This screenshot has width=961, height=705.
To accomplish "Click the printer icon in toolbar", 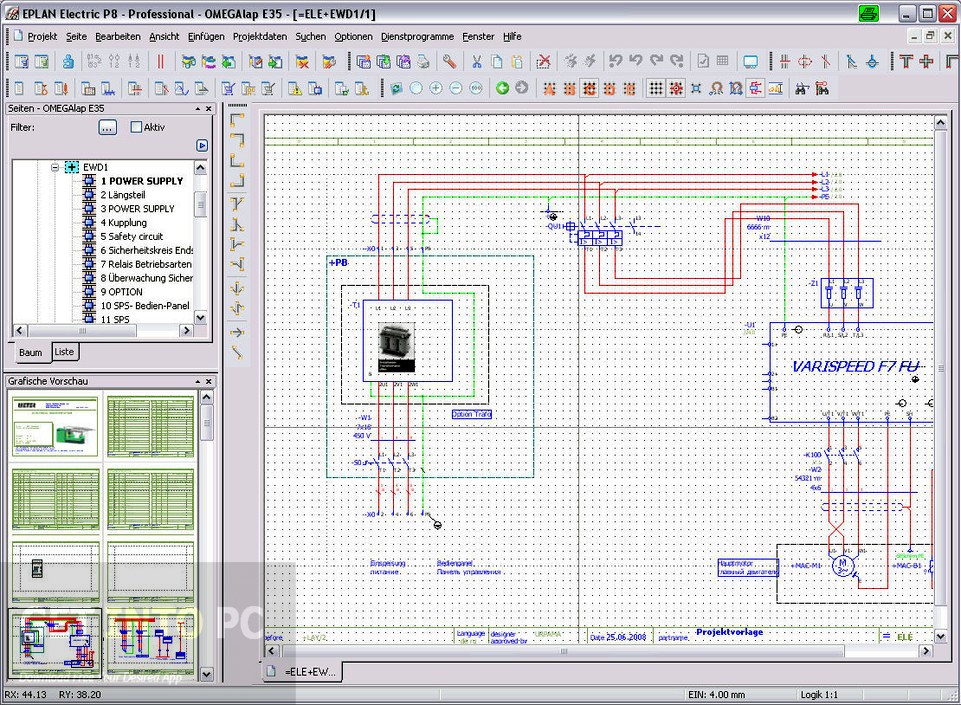I will click(424, 61).
